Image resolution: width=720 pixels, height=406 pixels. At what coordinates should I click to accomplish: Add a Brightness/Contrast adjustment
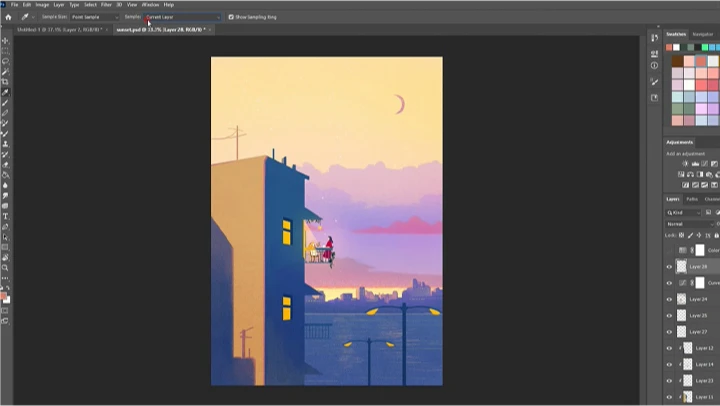pos(685,164)
